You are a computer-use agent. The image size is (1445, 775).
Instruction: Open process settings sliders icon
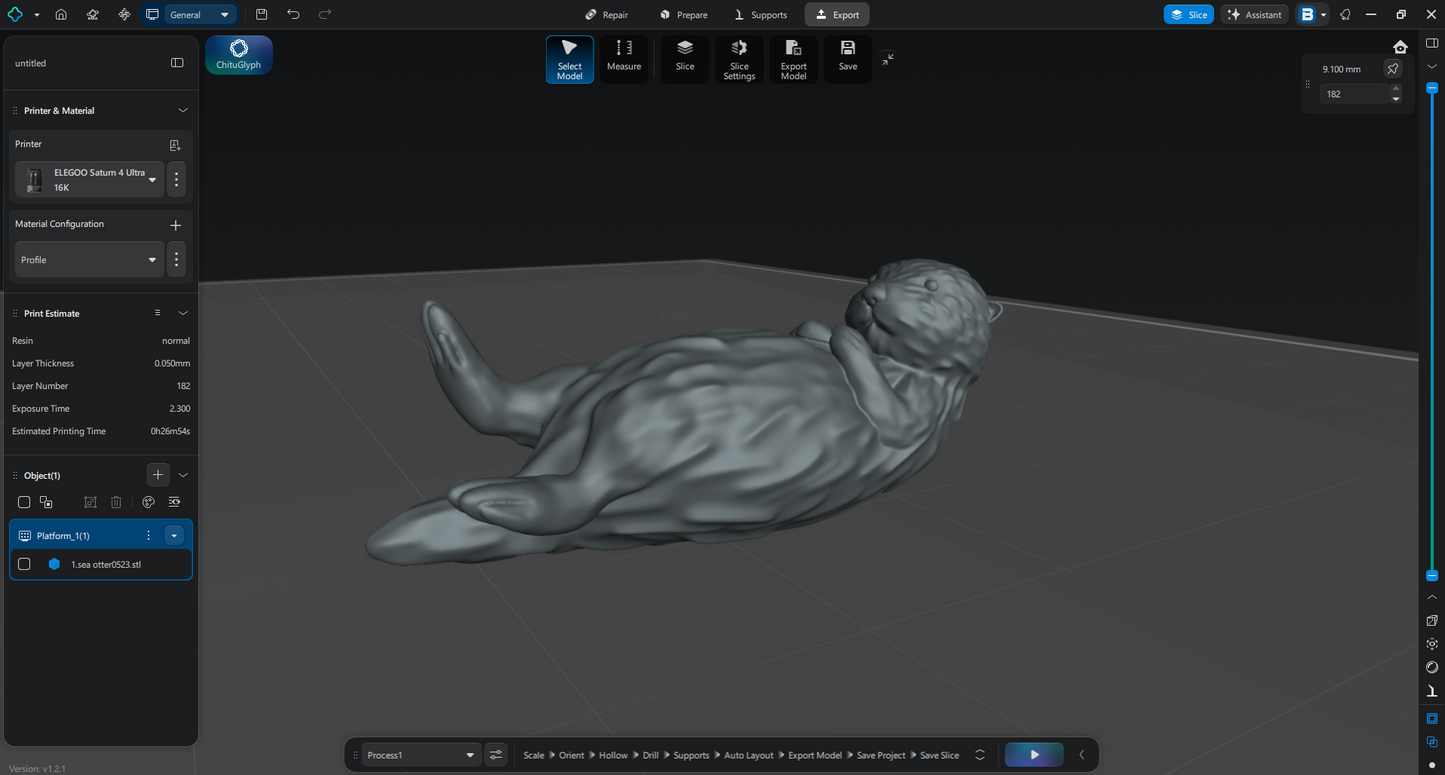point(496,755)
